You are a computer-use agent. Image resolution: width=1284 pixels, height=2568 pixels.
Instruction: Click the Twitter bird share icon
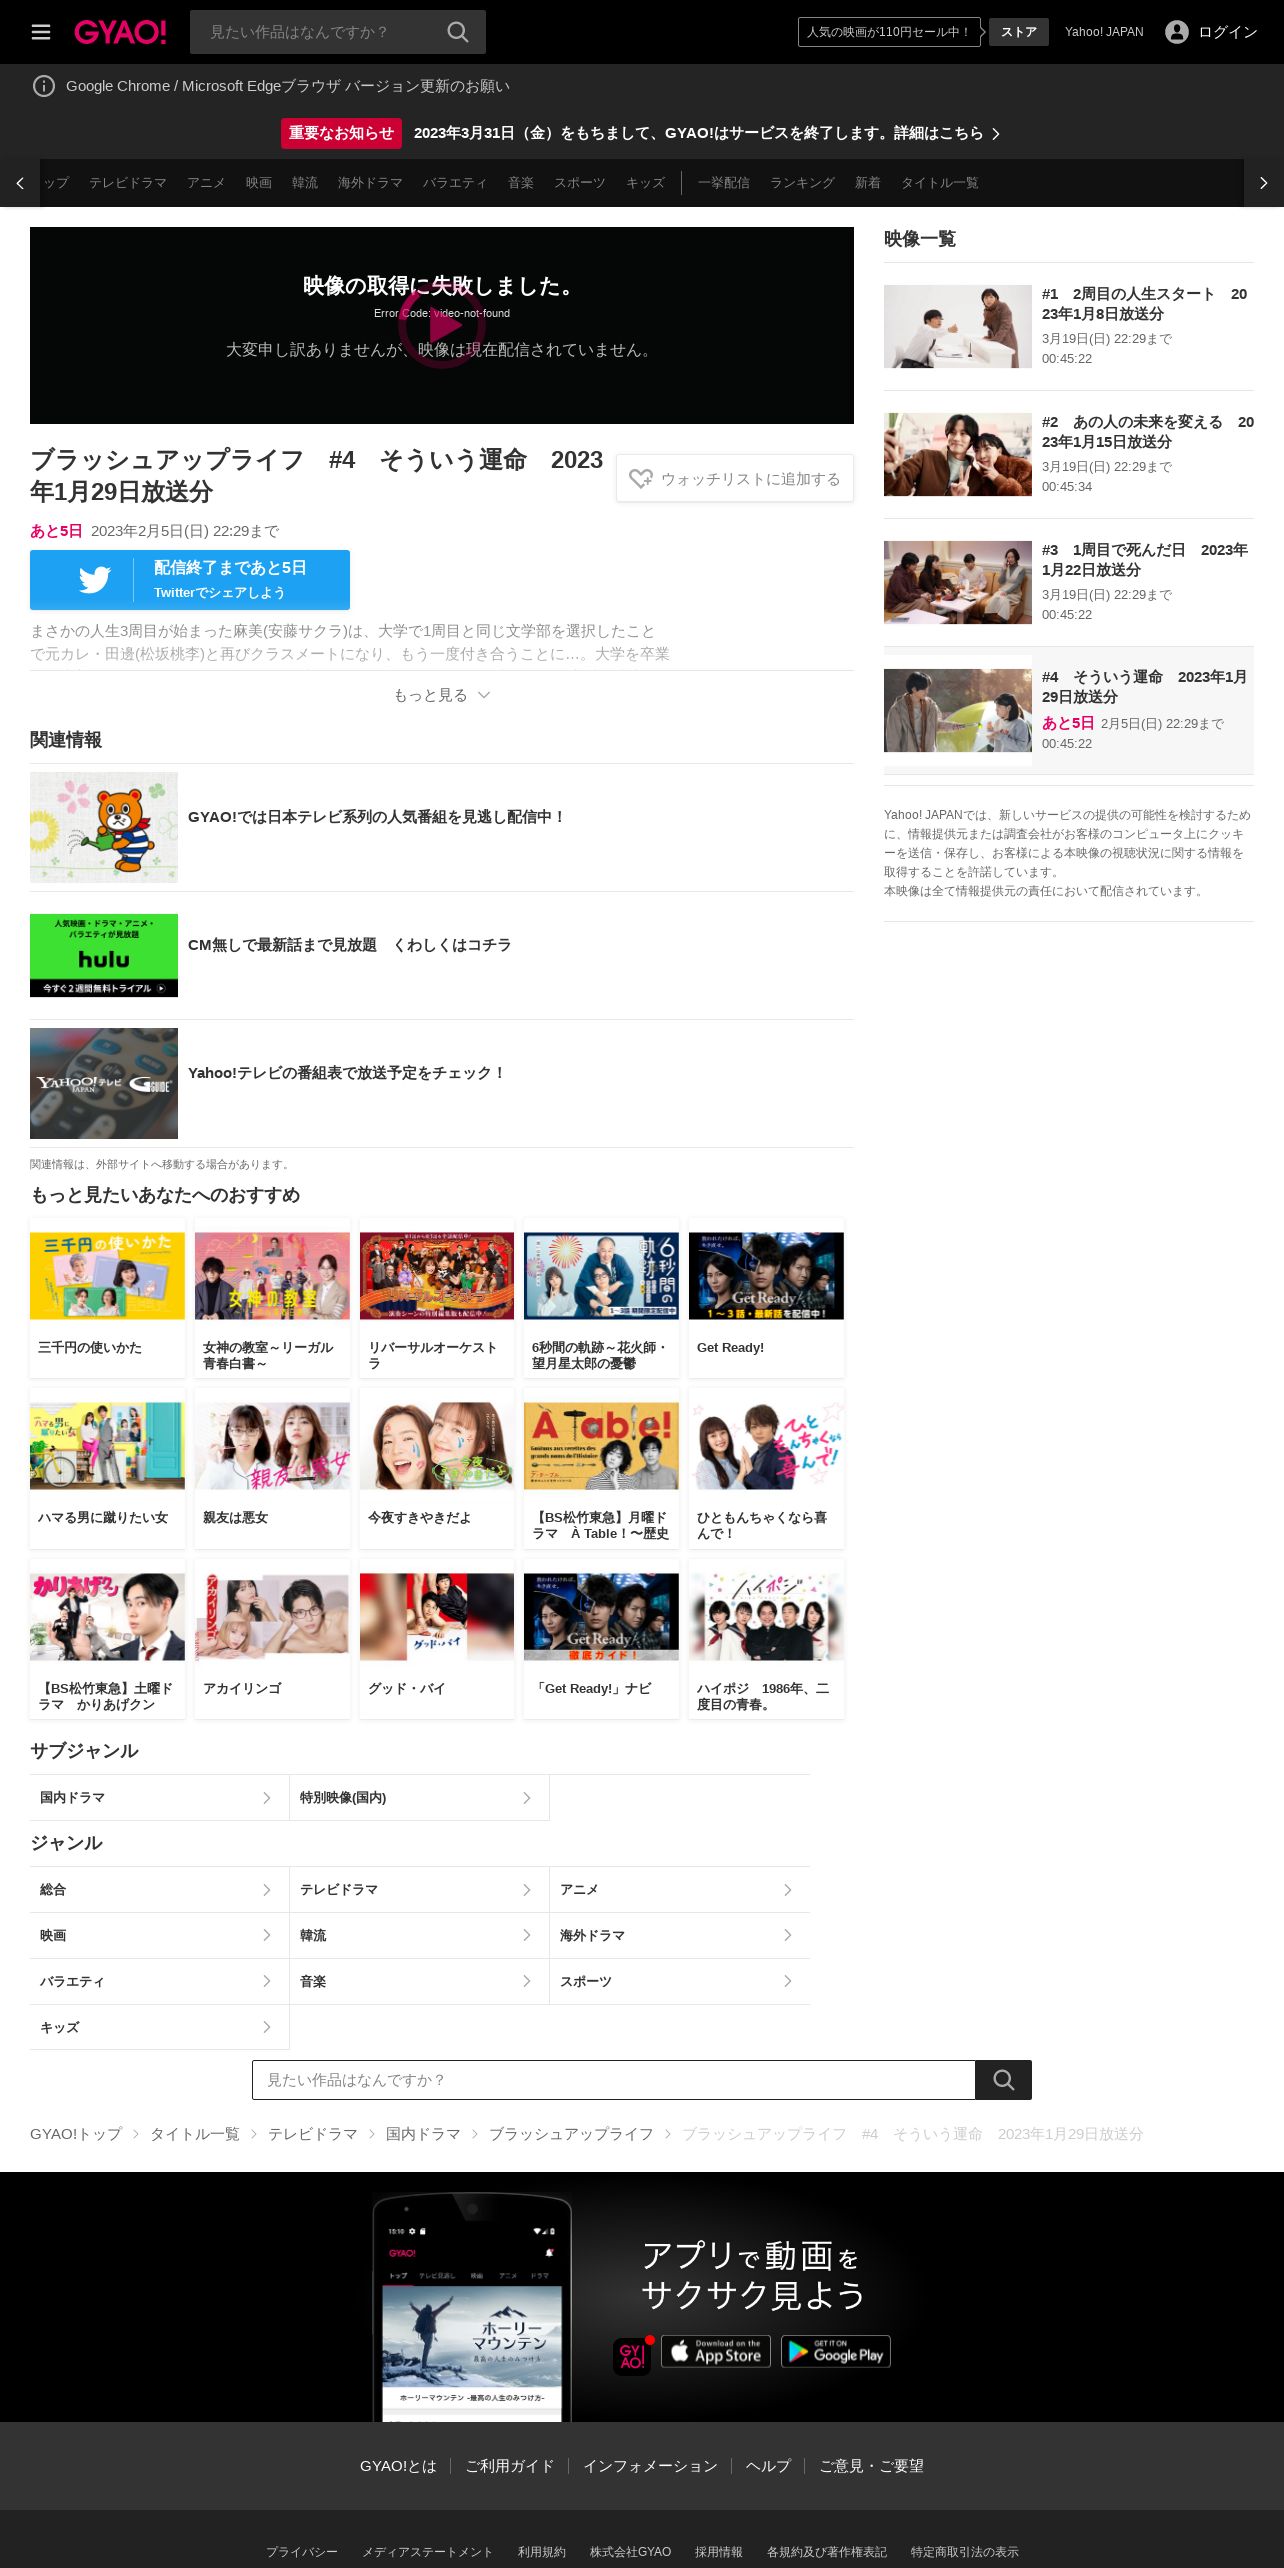pos(95,580)
